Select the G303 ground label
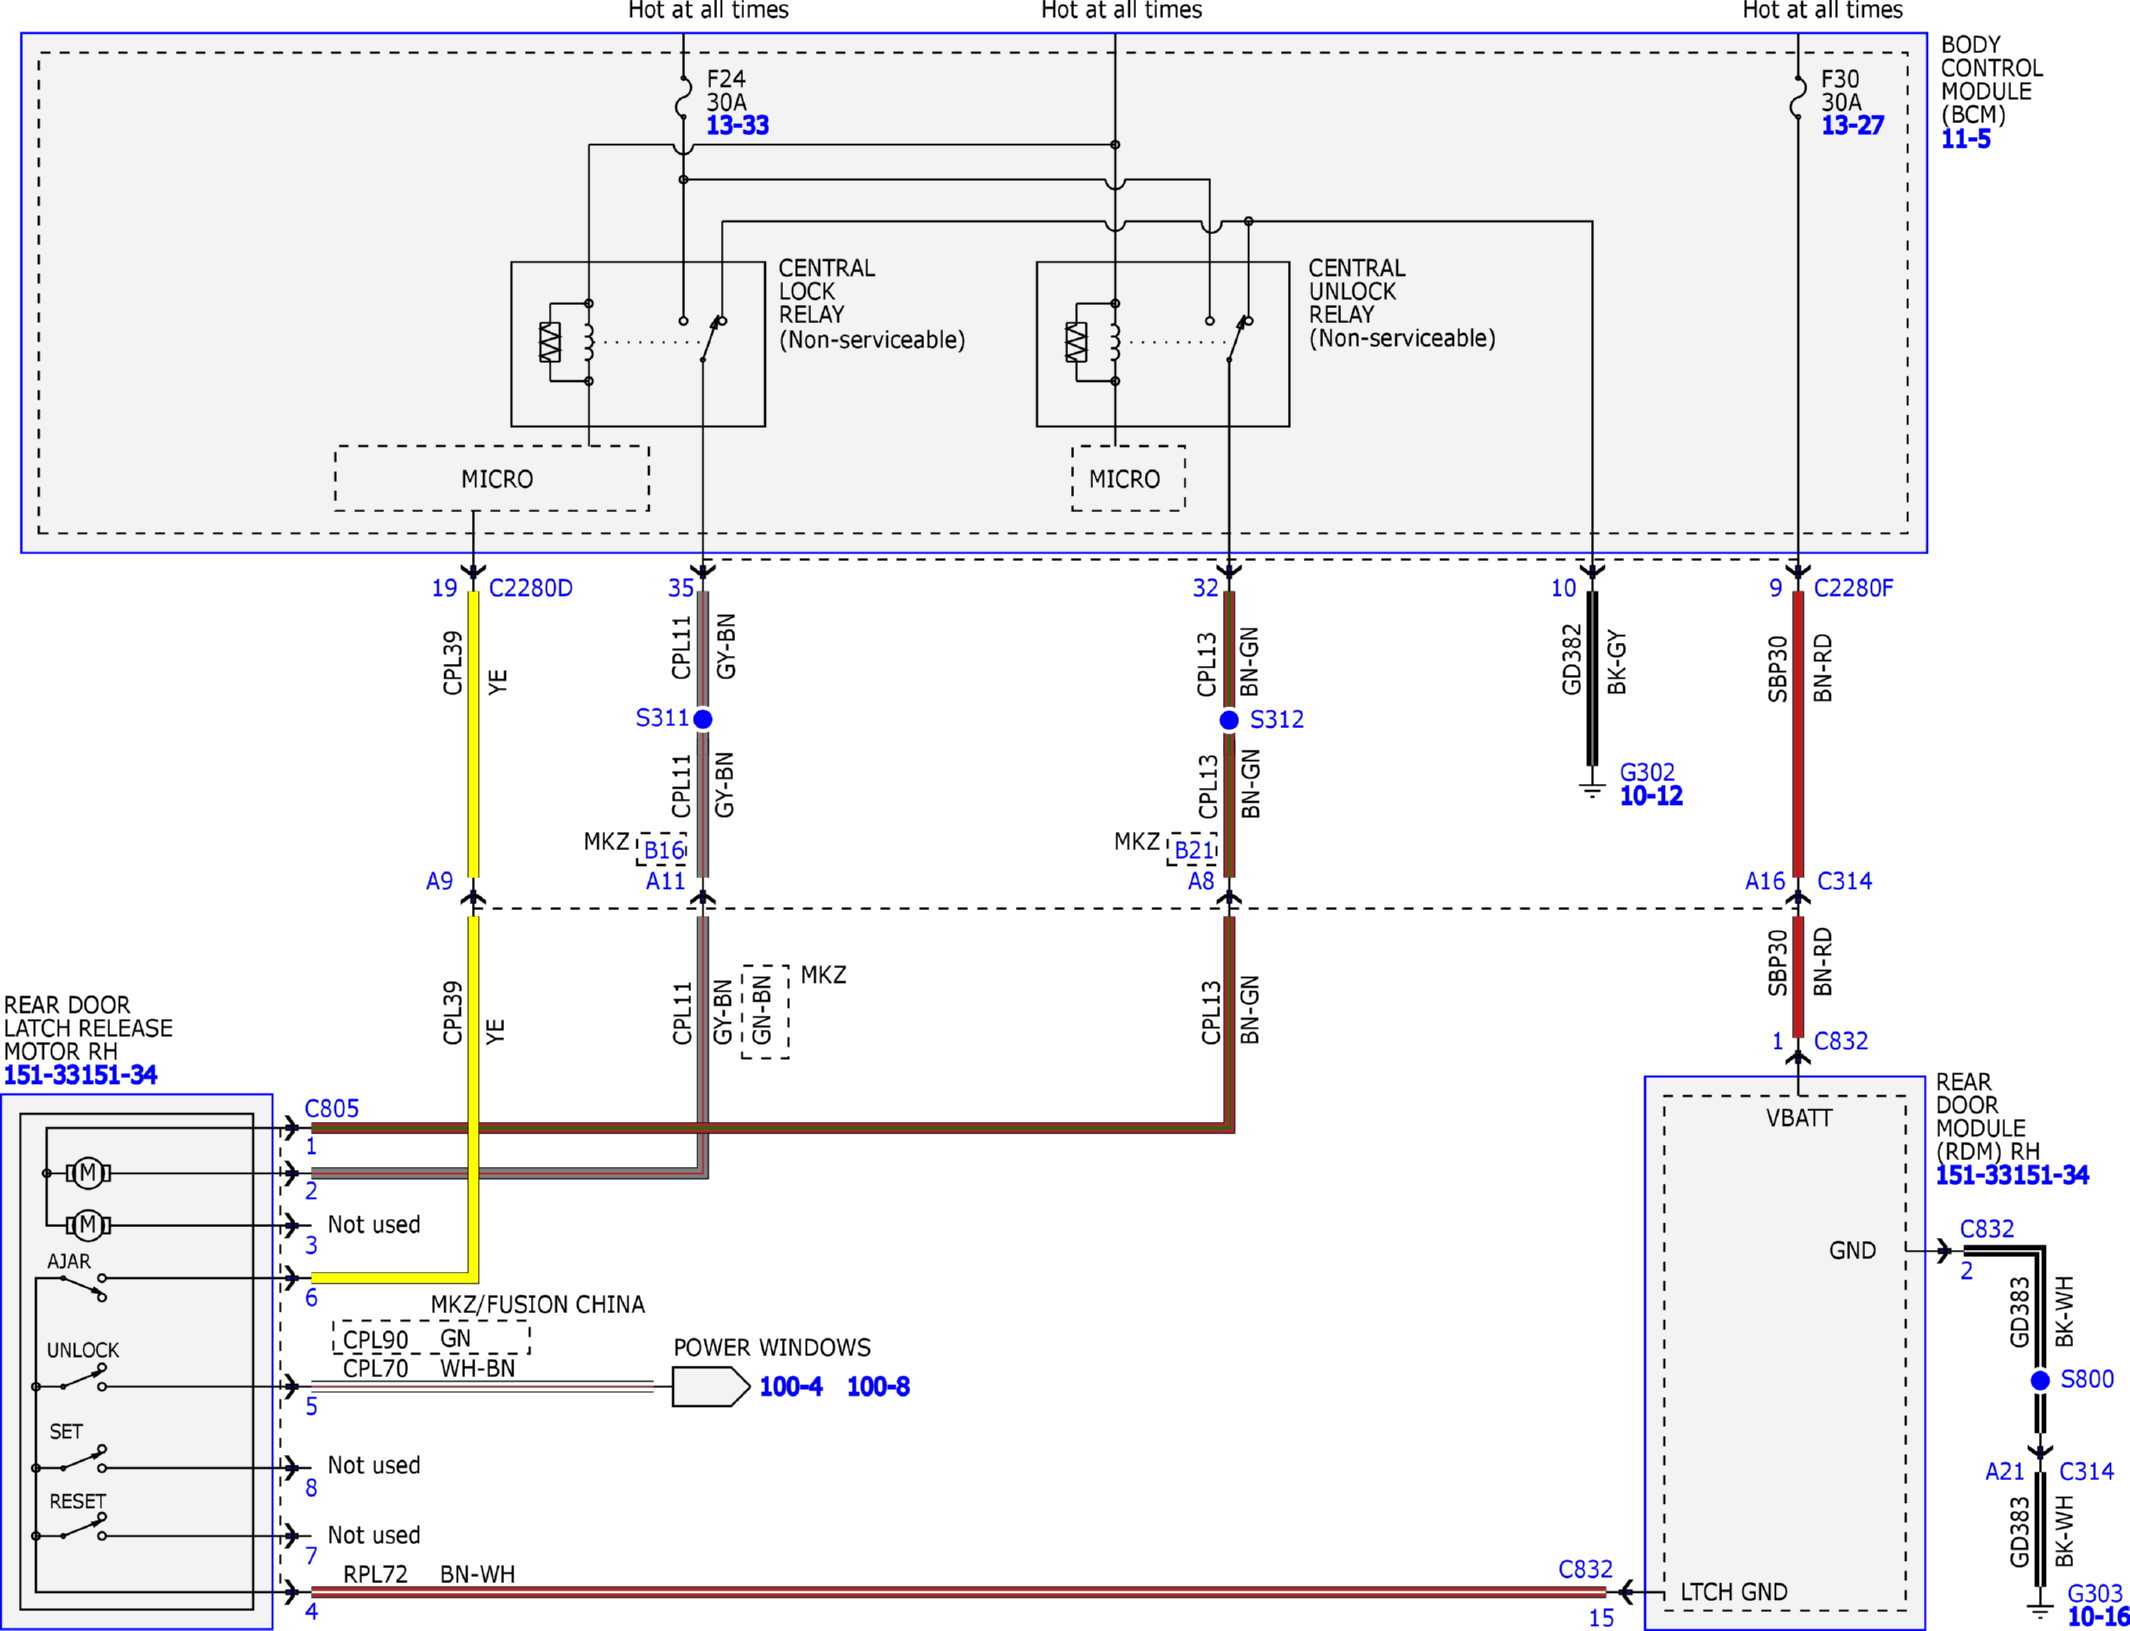 click(2095, 1594)
